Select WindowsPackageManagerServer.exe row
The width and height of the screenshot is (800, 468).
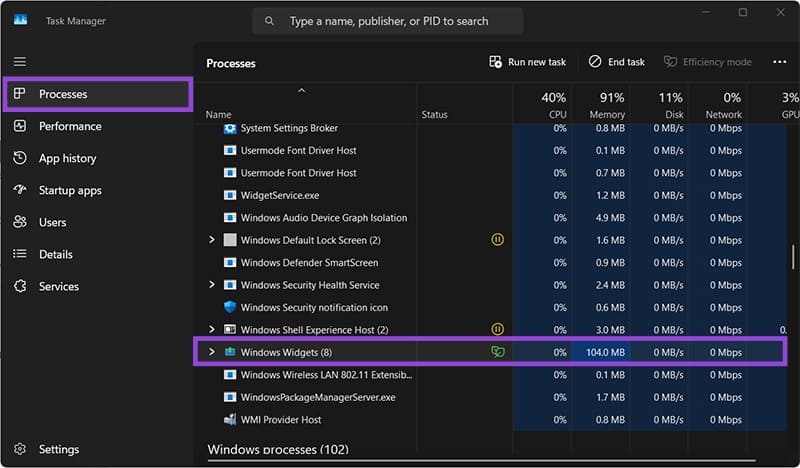[x=491, y=397]
